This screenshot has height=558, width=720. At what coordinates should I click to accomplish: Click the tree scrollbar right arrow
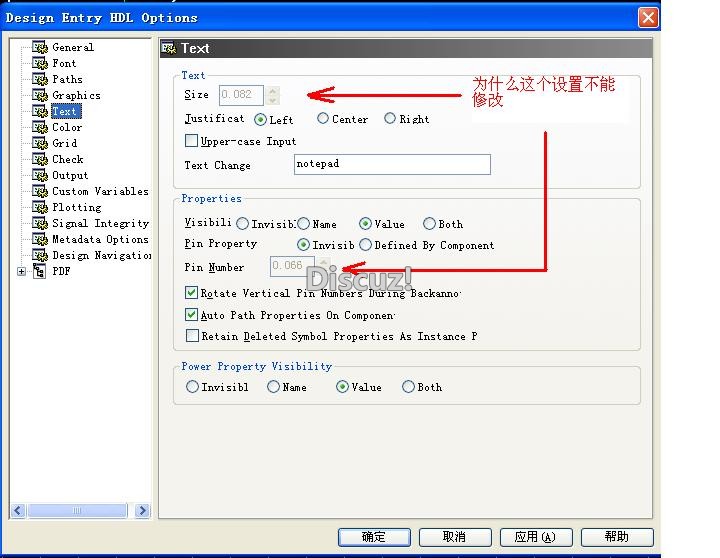[142, 511]
